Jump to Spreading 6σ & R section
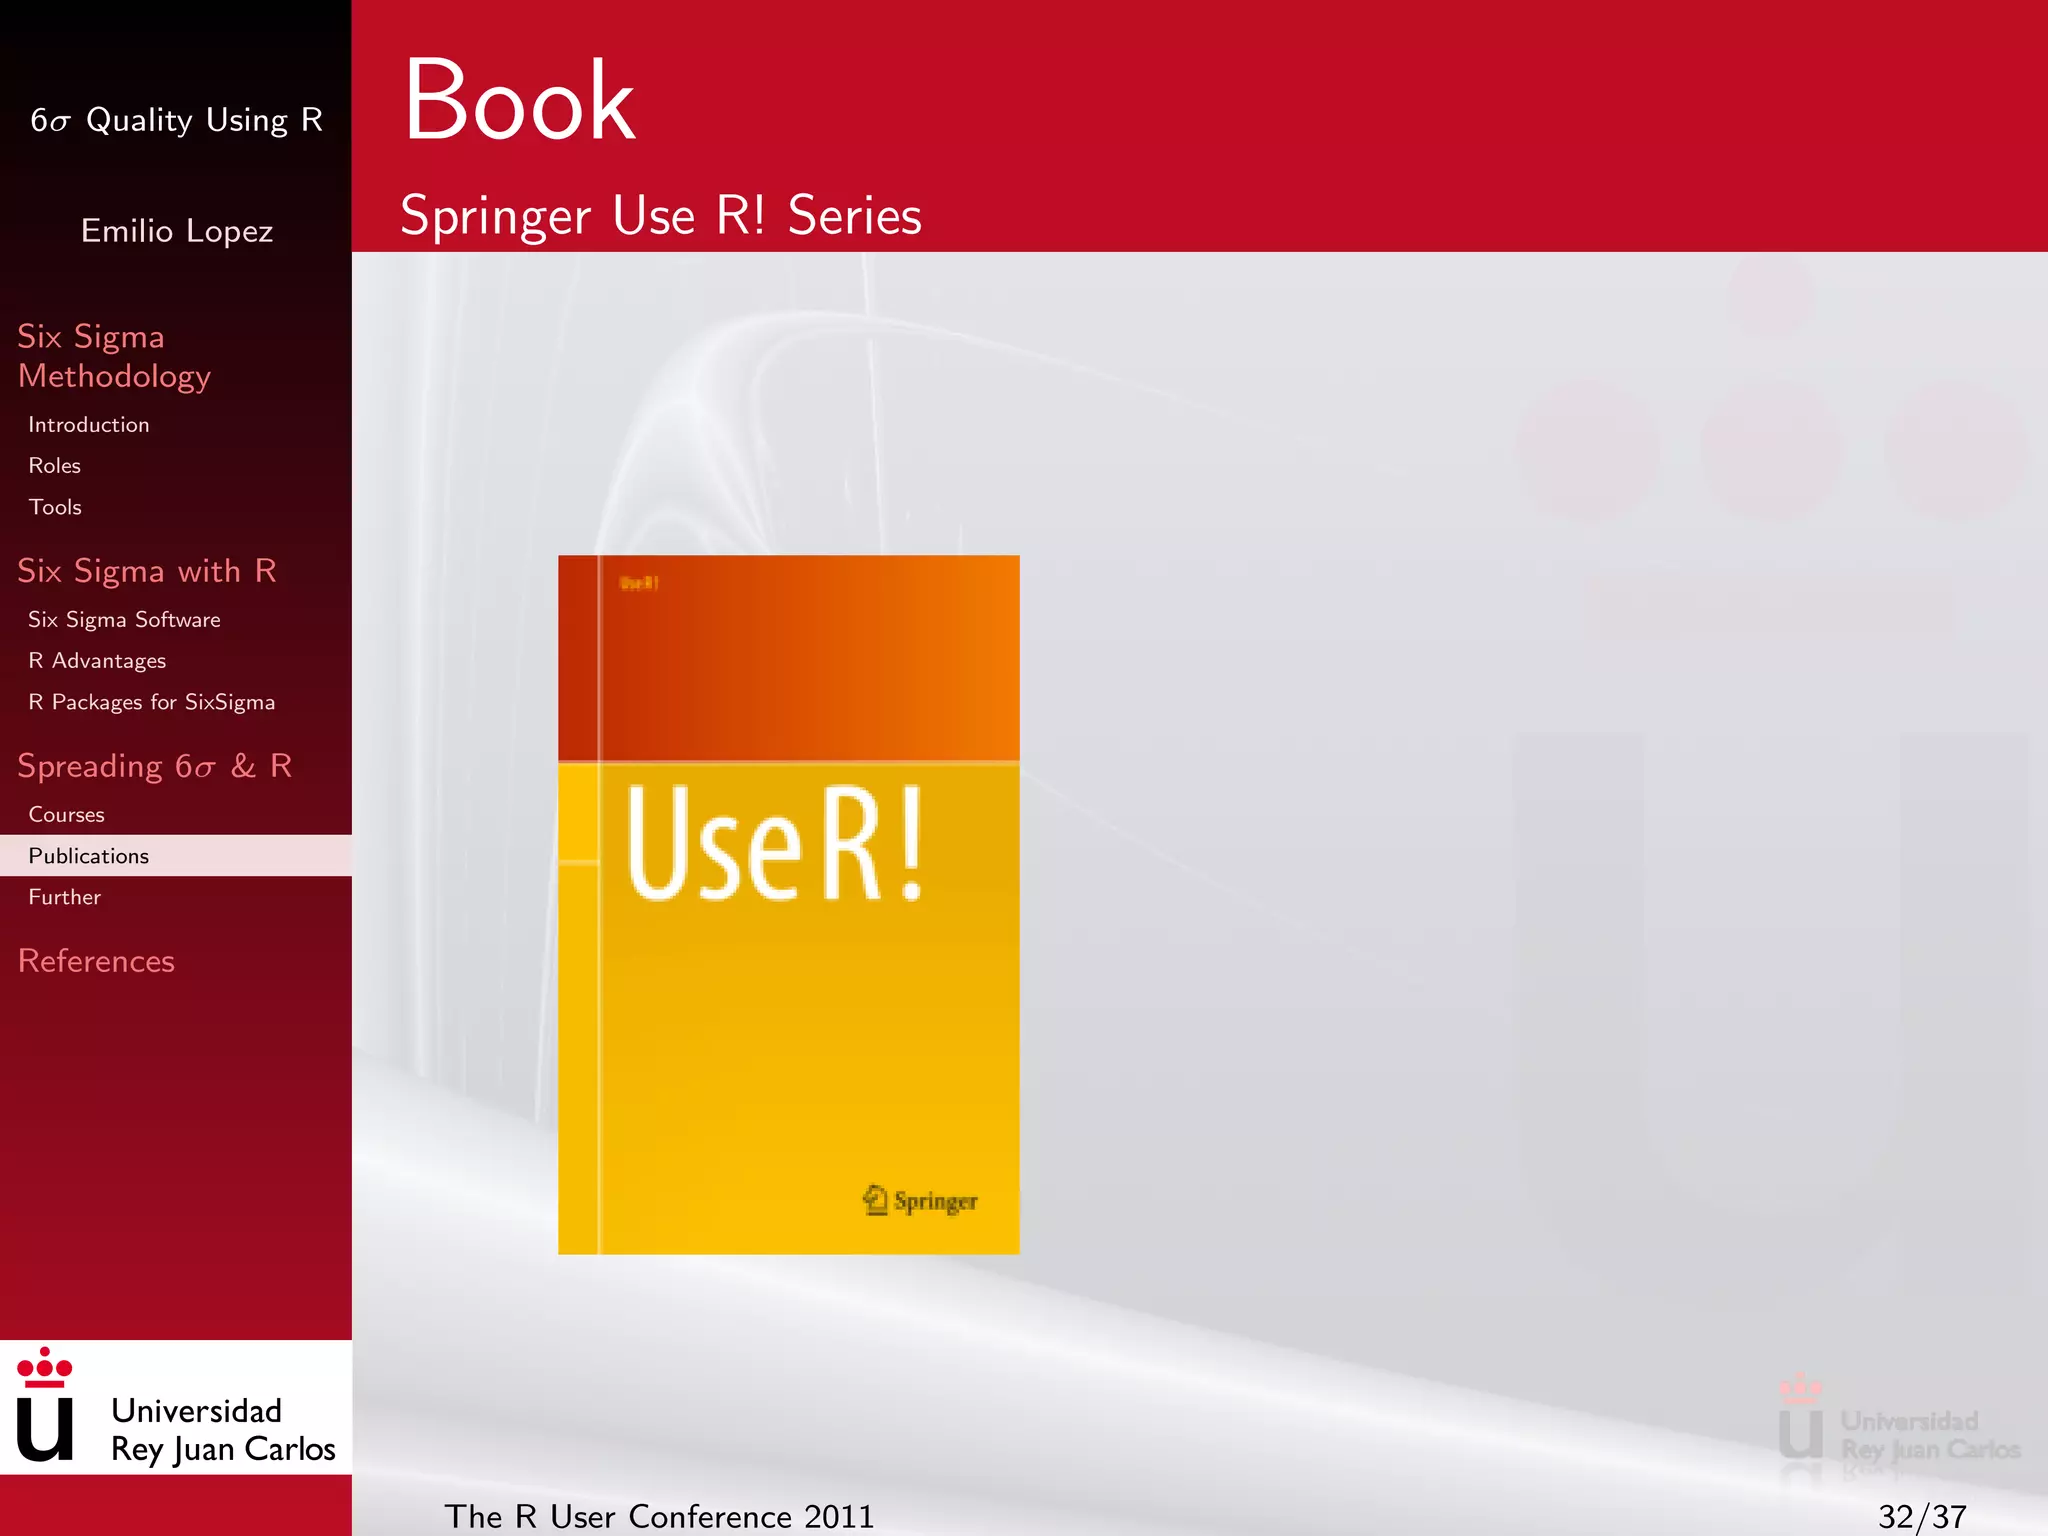The width and height of the screenshot is (2048, 1536). 155,766
